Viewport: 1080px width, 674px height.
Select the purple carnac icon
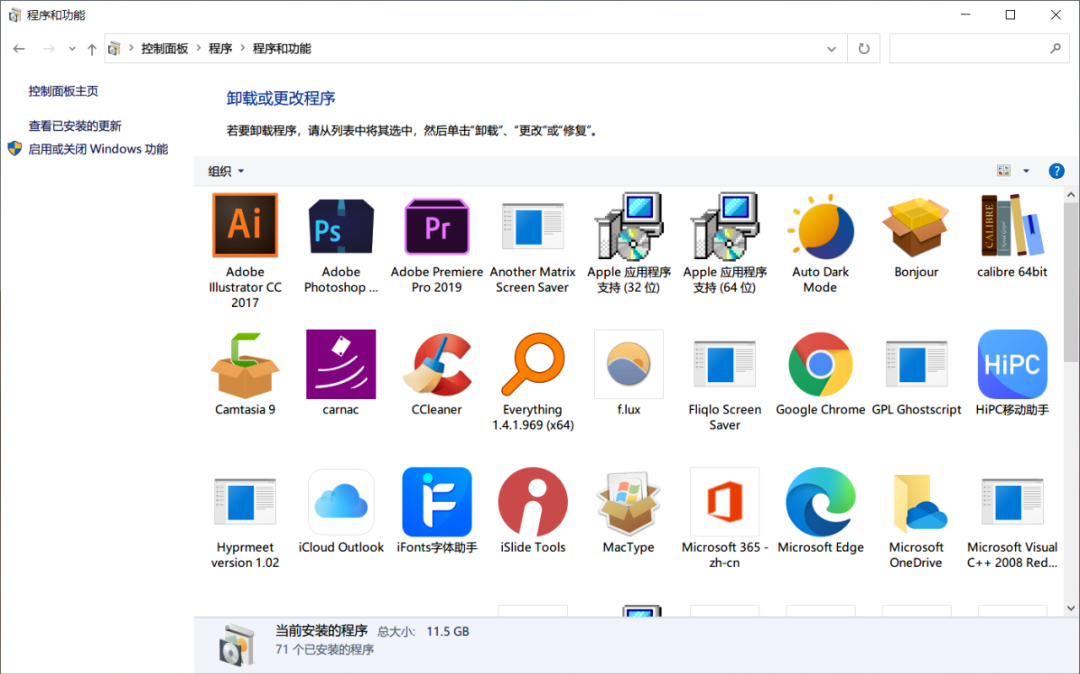point(341,364)
